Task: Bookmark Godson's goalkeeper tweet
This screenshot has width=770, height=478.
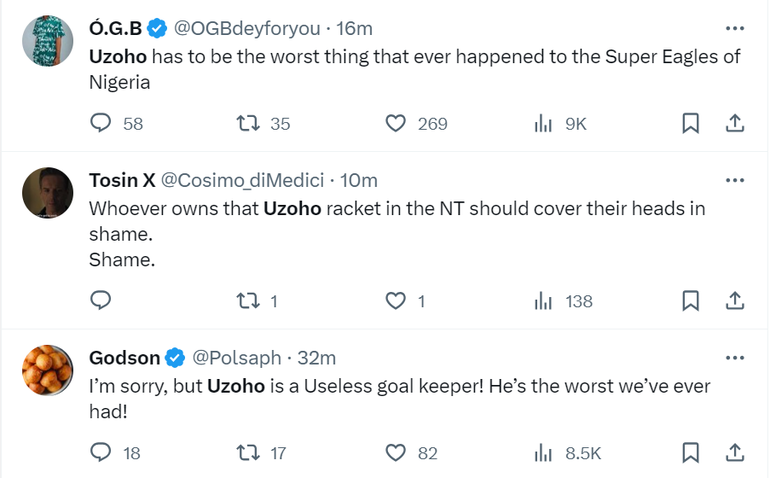Action: (x=690, y=453)
